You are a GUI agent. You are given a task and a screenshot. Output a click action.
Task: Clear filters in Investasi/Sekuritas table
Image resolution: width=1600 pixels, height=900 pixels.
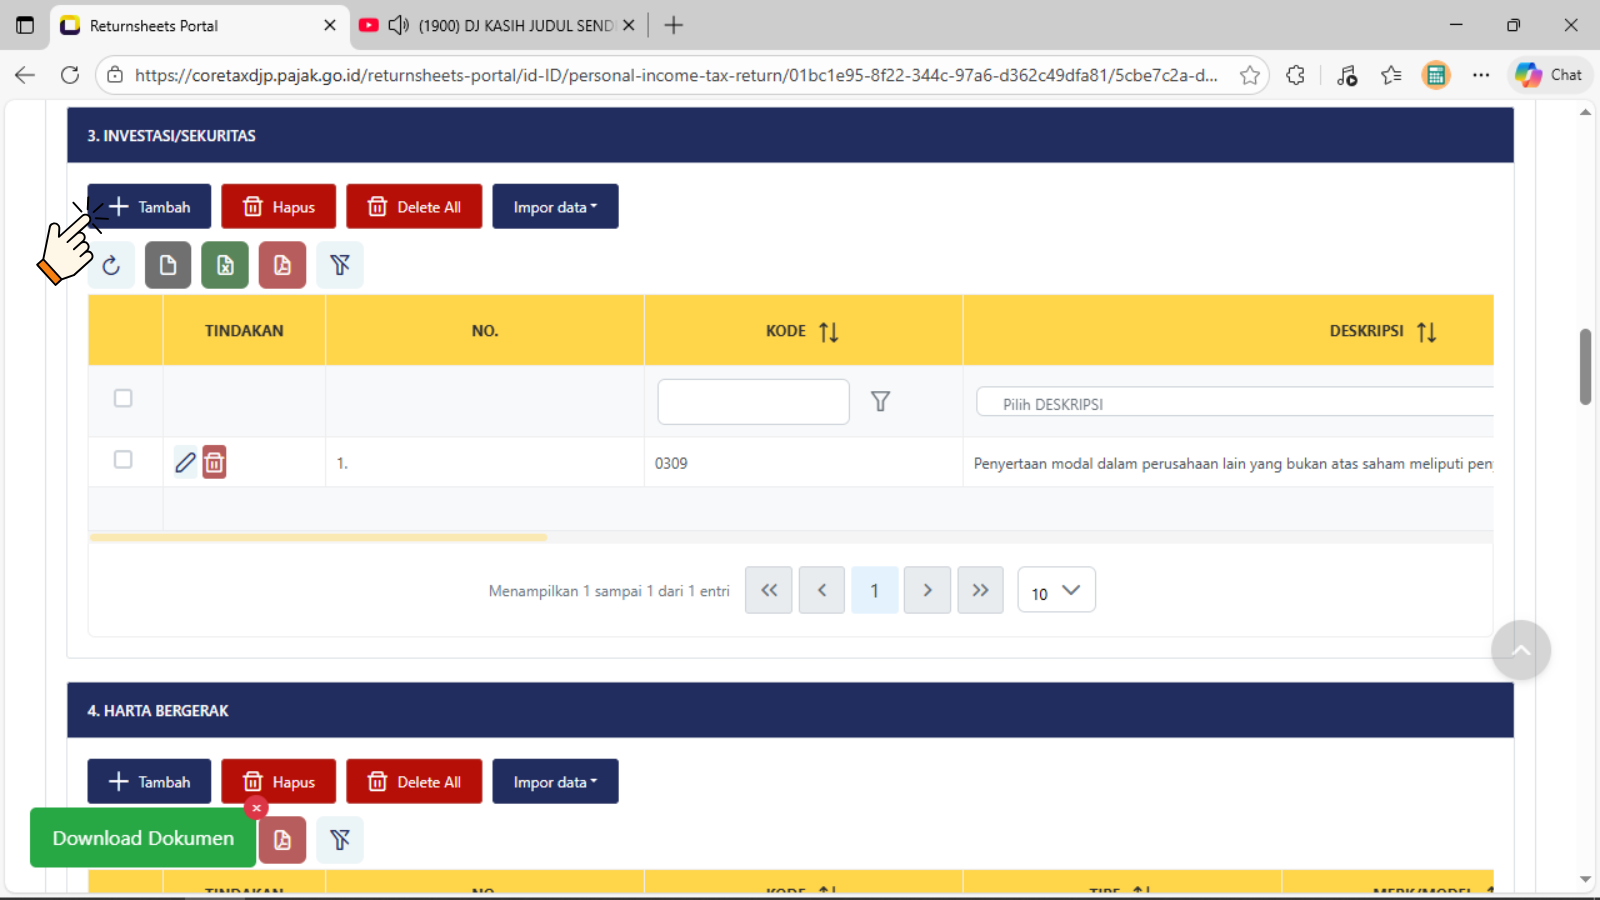coord(340,265)
